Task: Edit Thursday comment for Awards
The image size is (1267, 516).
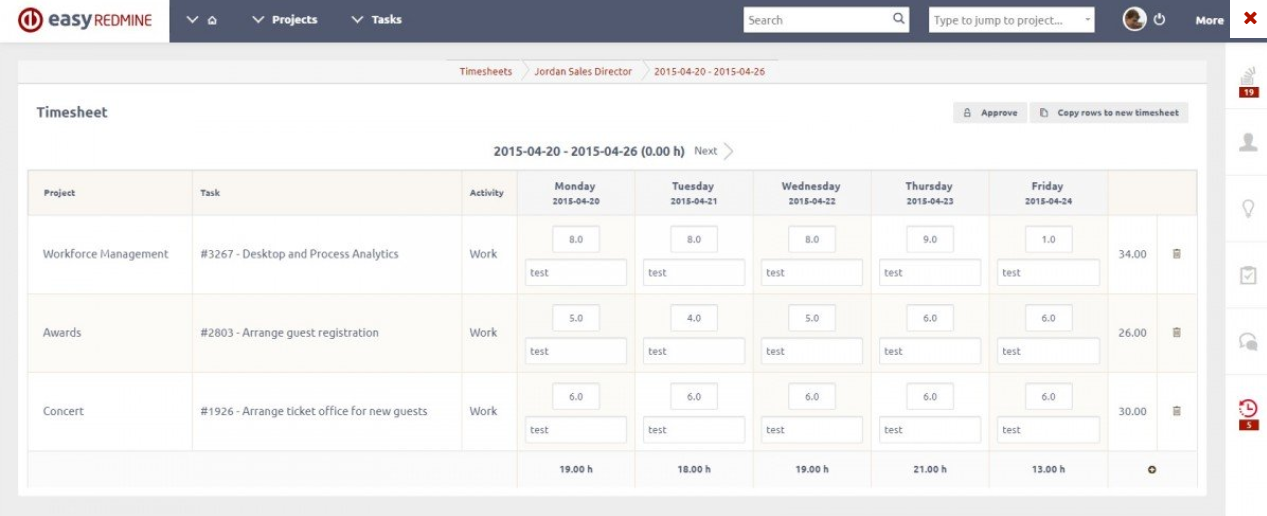Action: click(930, 351)
